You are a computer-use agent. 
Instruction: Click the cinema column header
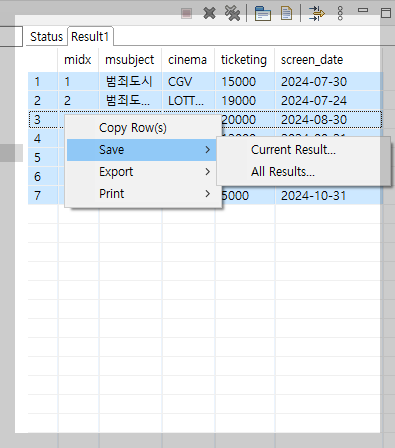187,60
